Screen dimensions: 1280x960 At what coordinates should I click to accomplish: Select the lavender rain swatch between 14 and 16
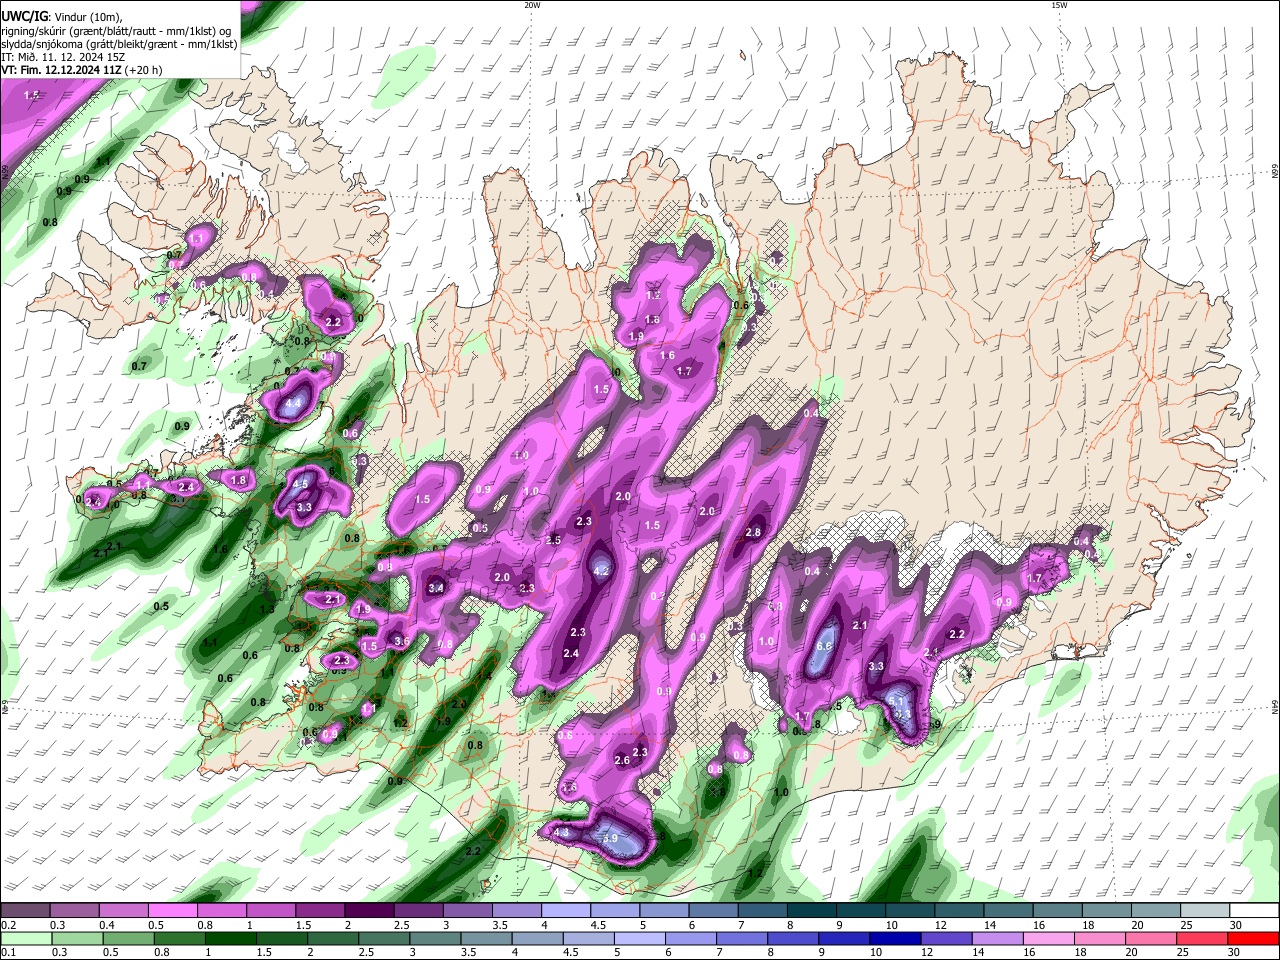coord(998,938)
